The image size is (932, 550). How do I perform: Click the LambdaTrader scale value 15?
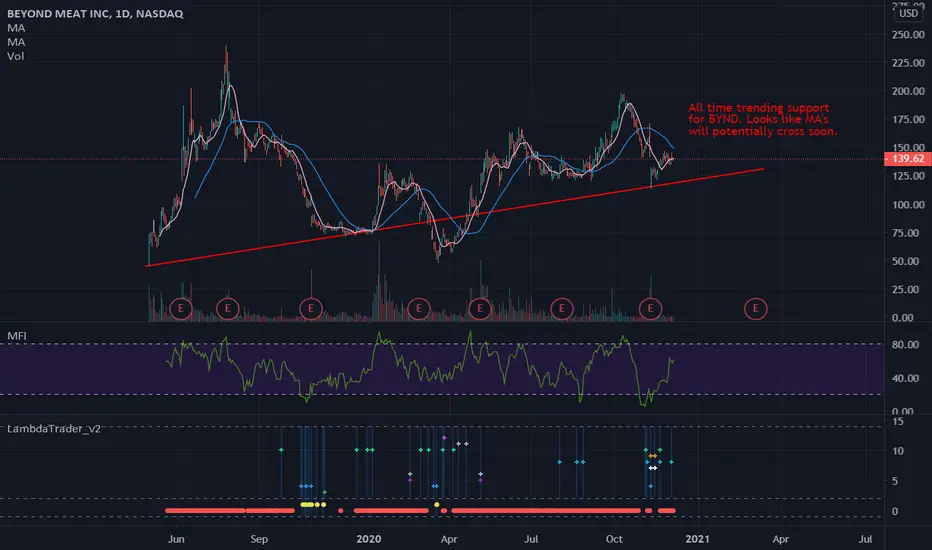click(x=898, y=422)
